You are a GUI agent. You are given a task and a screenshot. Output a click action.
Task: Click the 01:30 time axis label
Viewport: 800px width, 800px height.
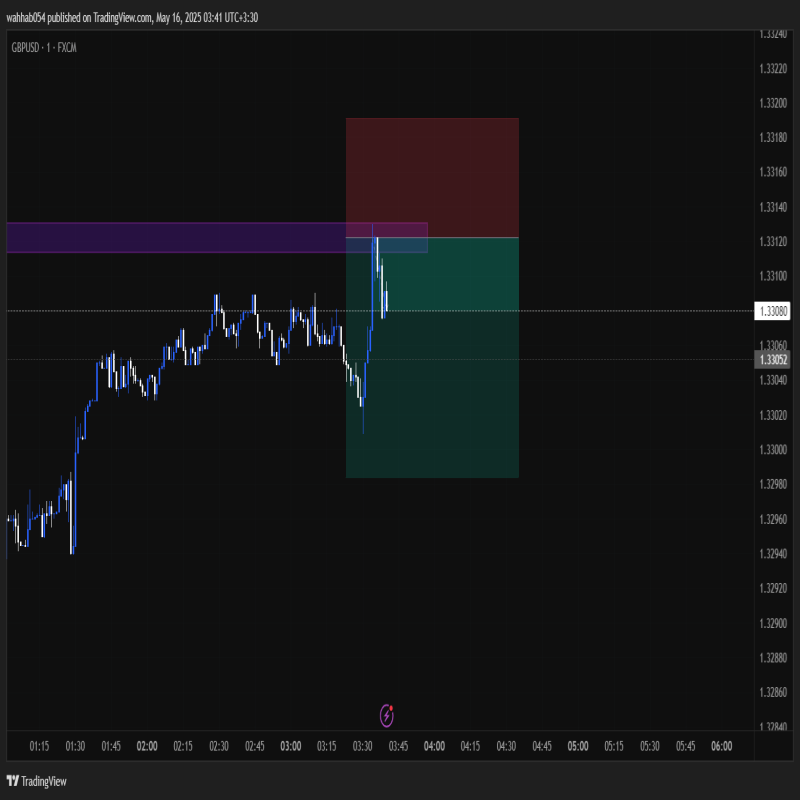point(75,746)
